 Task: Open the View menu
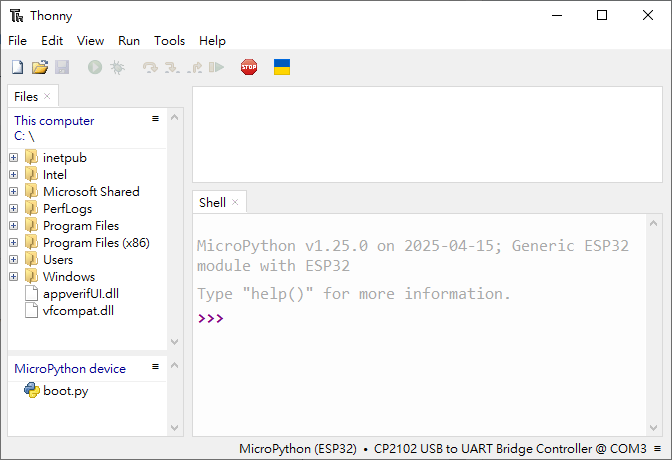pos(90,41)
